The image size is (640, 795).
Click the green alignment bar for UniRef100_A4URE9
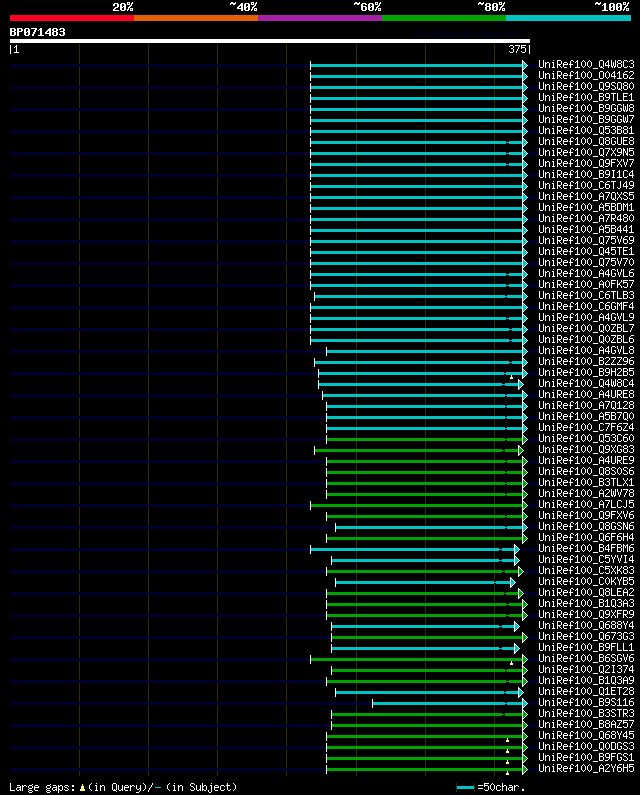tap(427, 461)
